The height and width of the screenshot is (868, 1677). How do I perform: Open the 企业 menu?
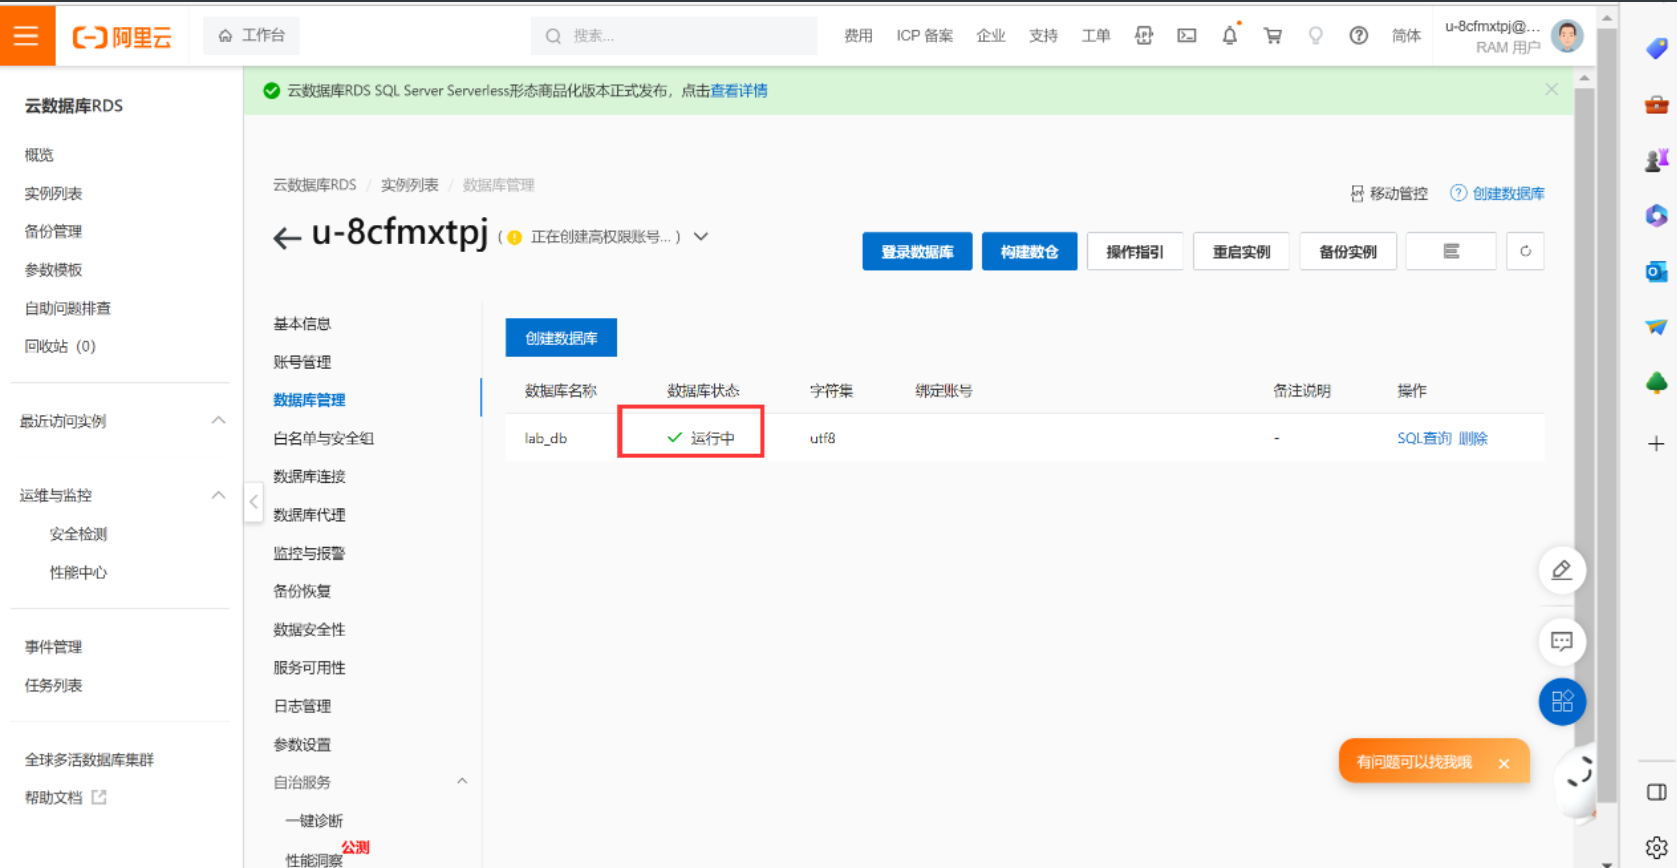(x=990, y=36)
